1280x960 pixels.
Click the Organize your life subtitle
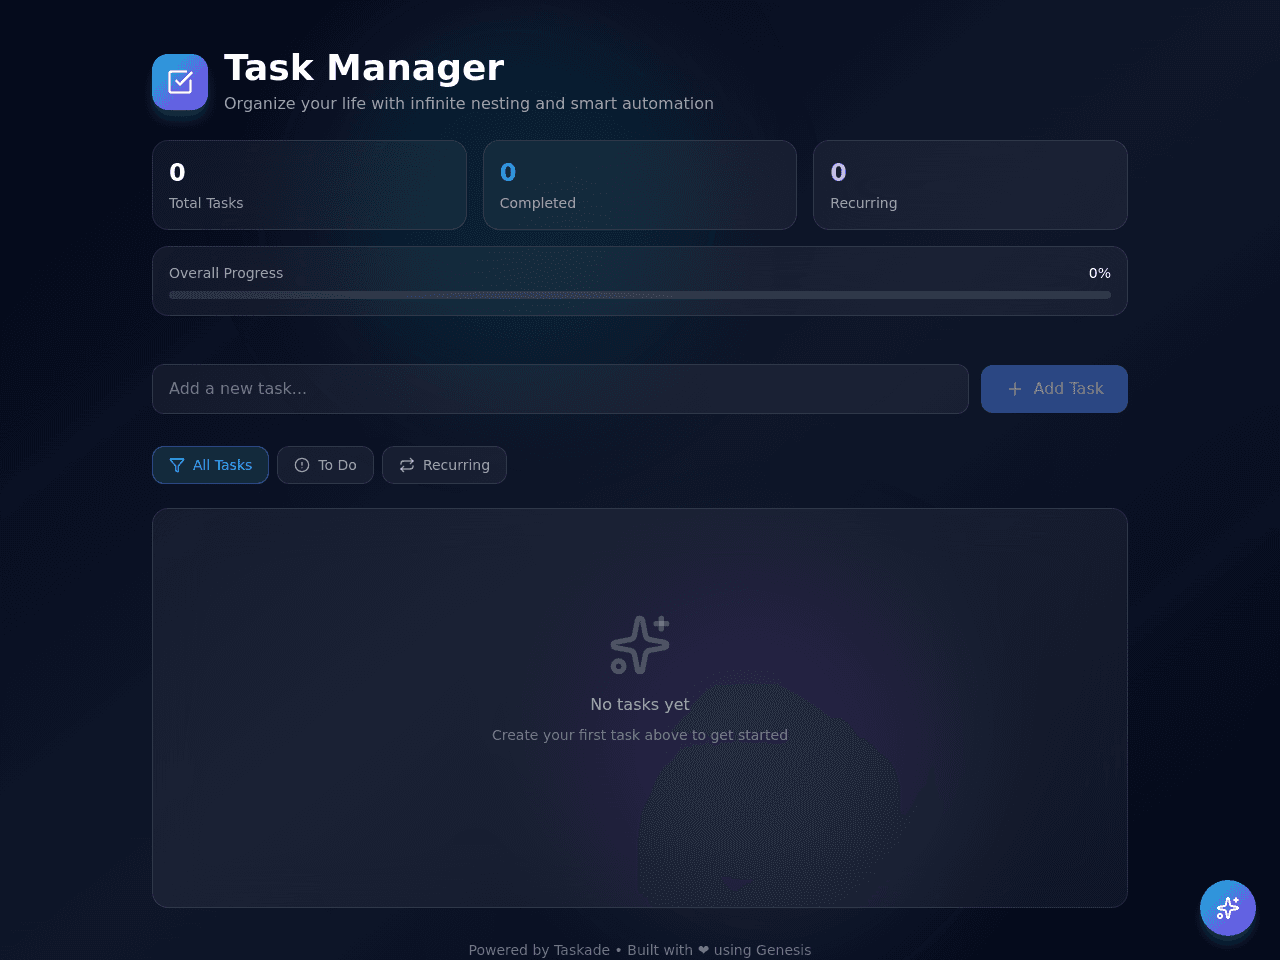coord(469,104)
